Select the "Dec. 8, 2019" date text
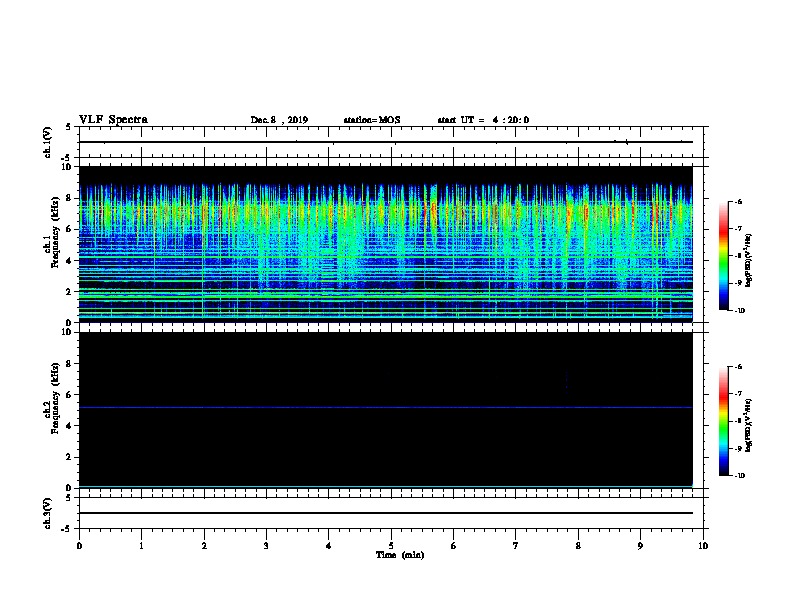792x612 pixels. (x=279, y=120)
